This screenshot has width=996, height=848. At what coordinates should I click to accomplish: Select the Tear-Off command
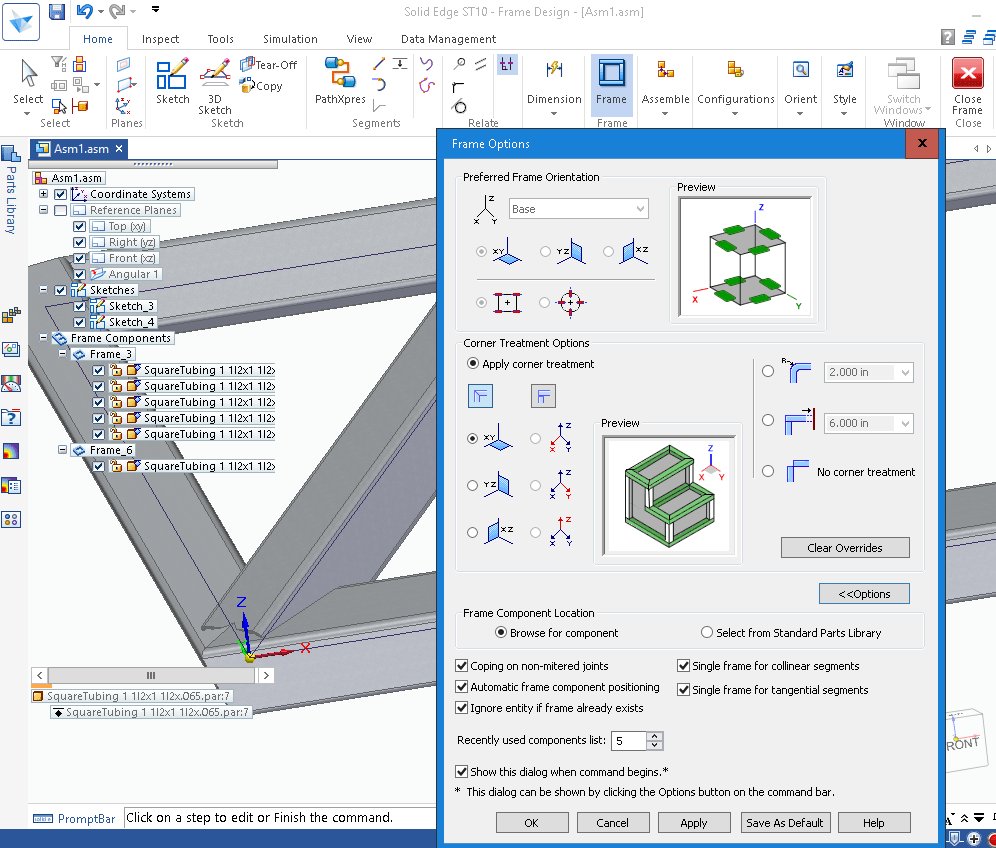click(268, 65)
